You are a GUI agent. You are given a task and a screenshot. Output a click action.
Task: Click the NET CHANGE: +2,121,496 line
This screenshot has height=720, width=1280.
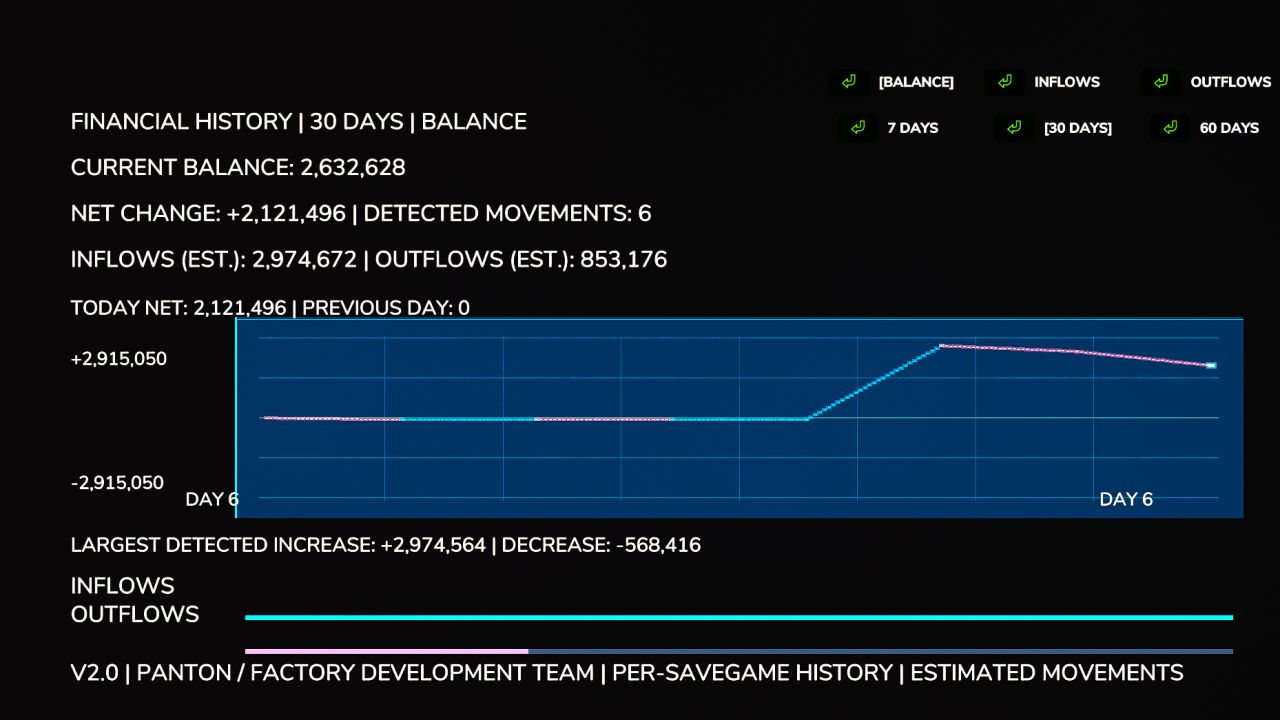click(361, 214)
